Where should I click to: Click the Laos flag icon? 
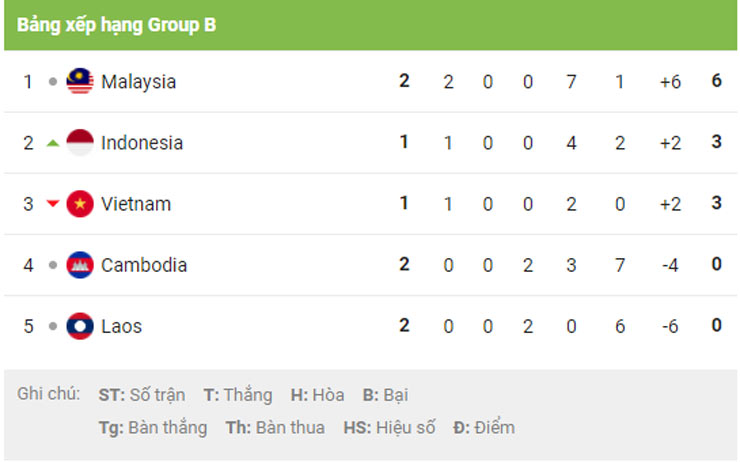[x=80, y=326]
